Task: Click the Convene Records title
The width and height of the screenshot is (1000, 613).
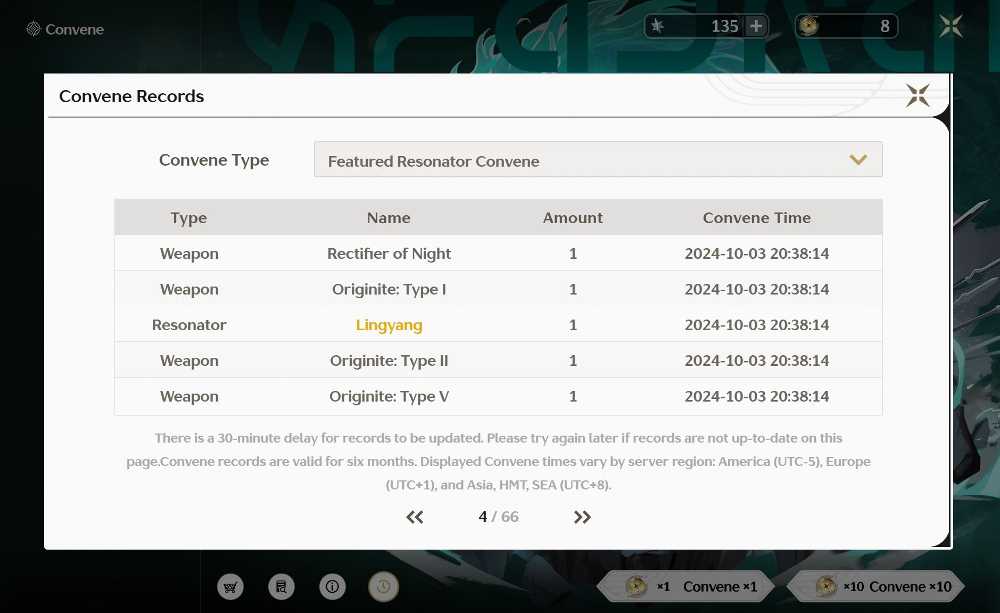Action: (131, 96)
